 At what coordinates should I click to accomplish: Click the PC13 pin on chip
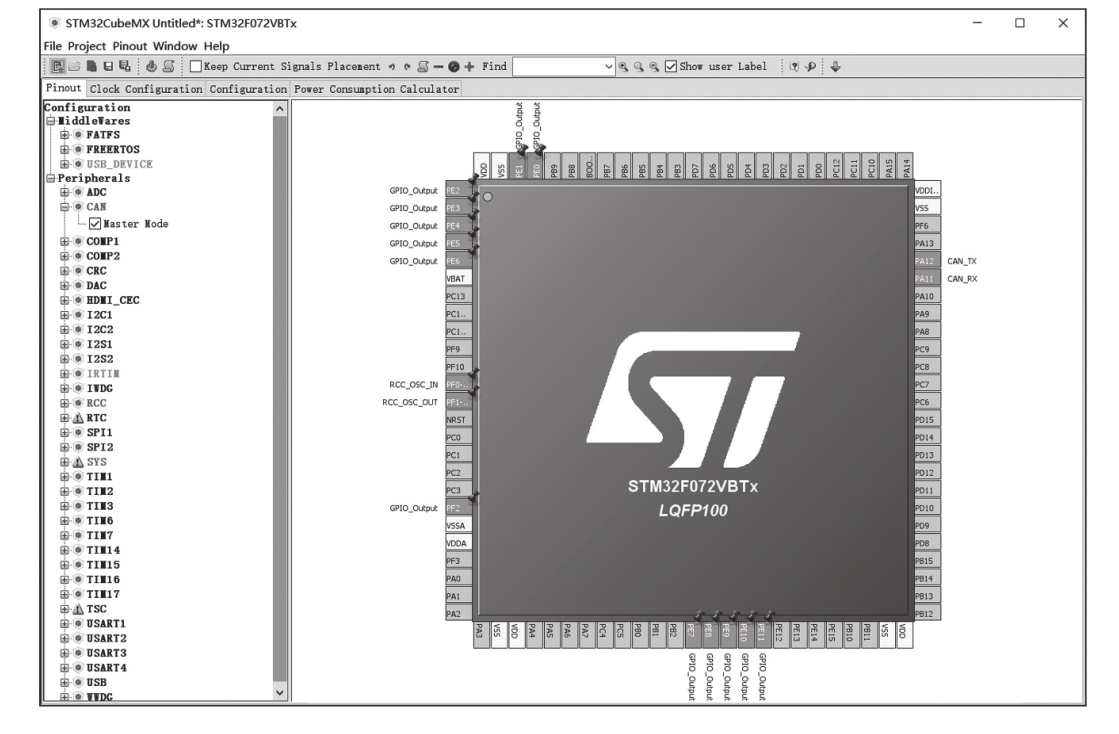click(459, 296)
